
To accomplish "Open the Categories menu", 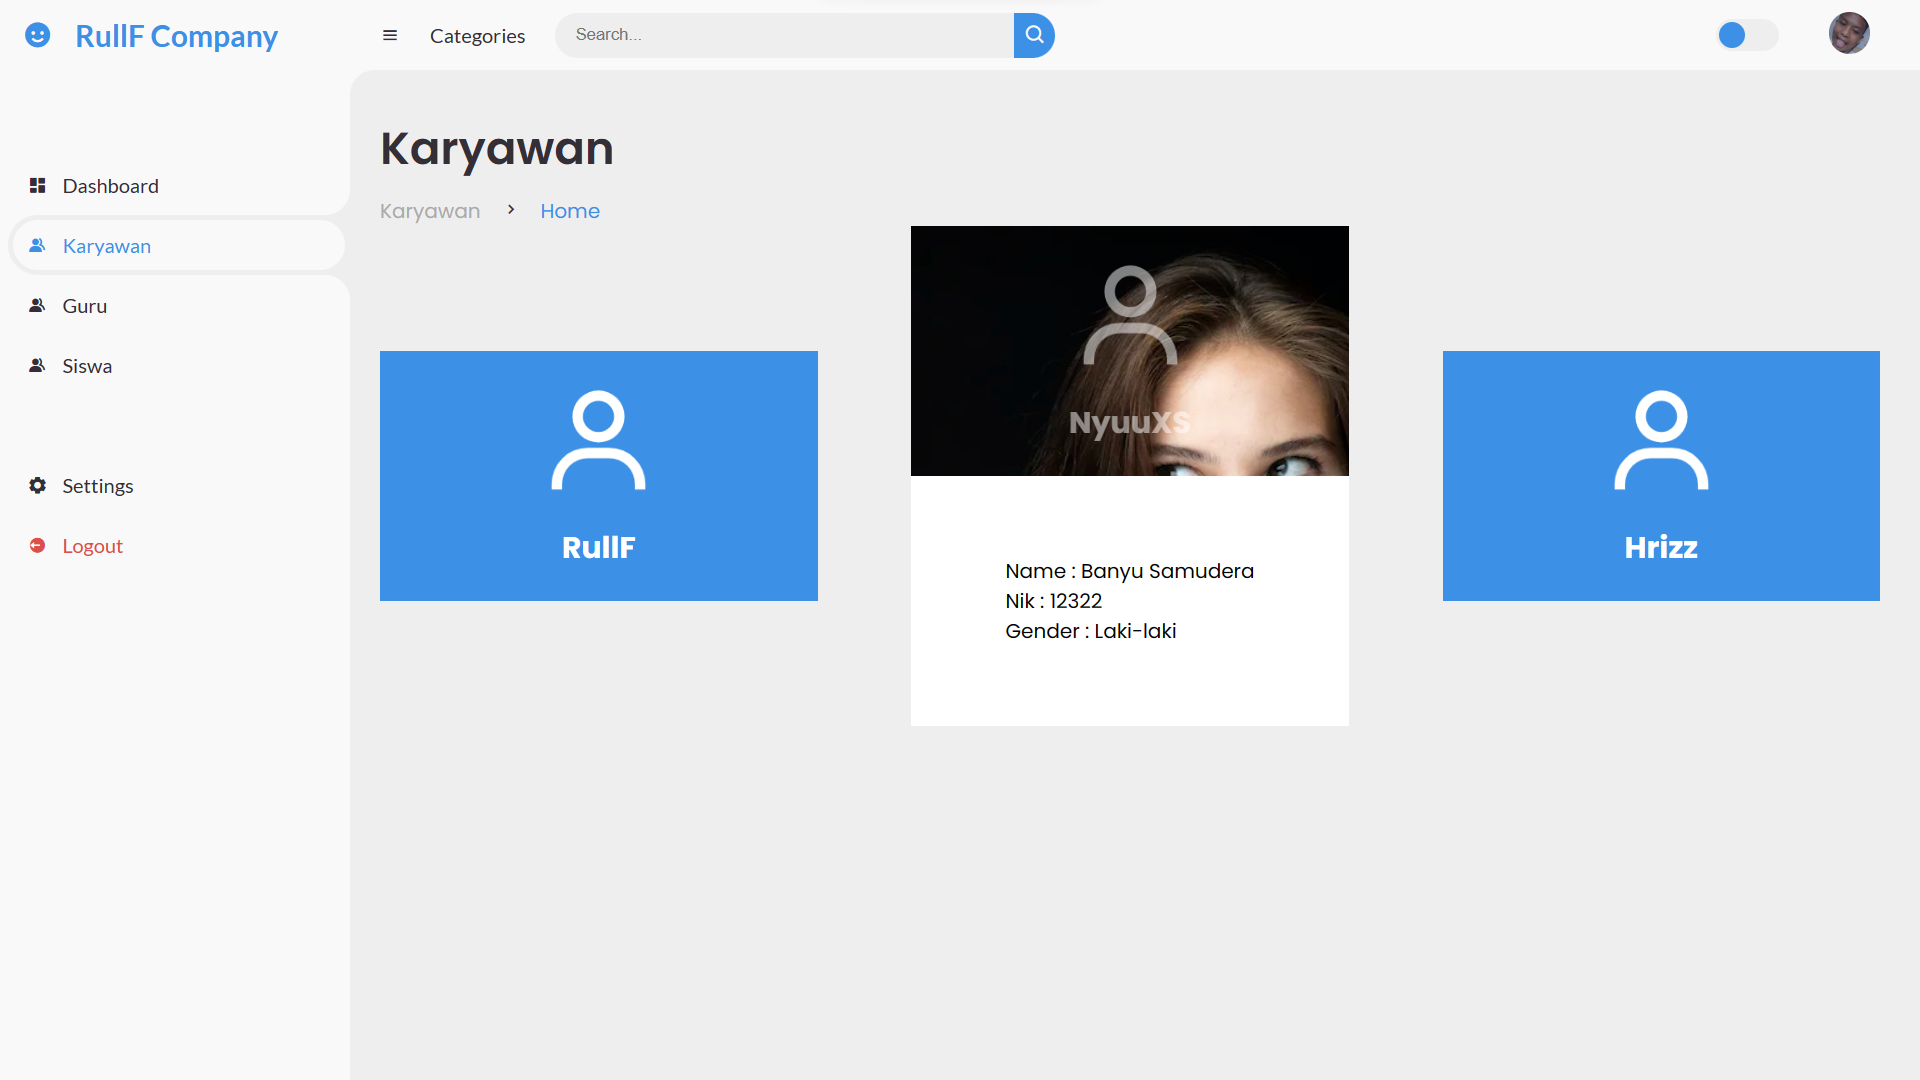I will pyautogui.click(x=477, y=36).
